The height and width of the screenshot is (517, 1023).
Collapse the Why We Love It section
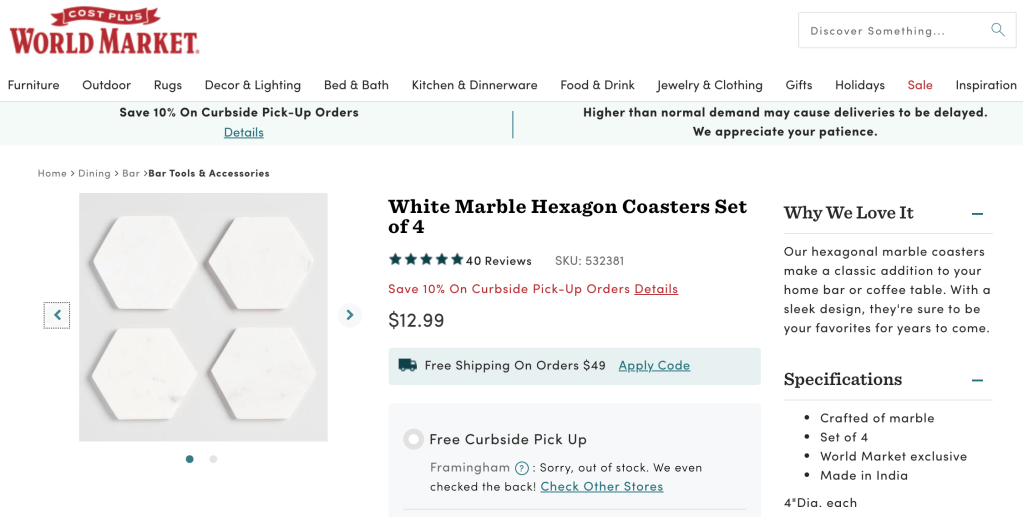977,213
